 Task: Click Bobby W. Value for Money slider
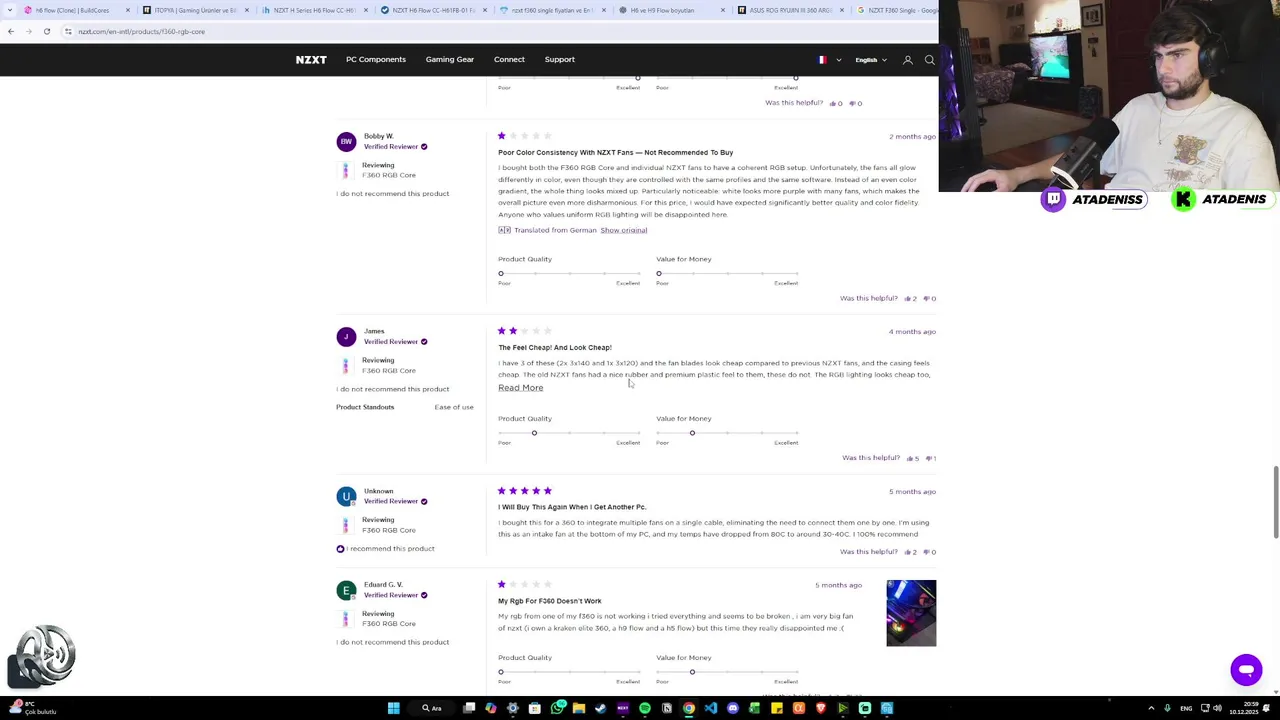[728, 273]
